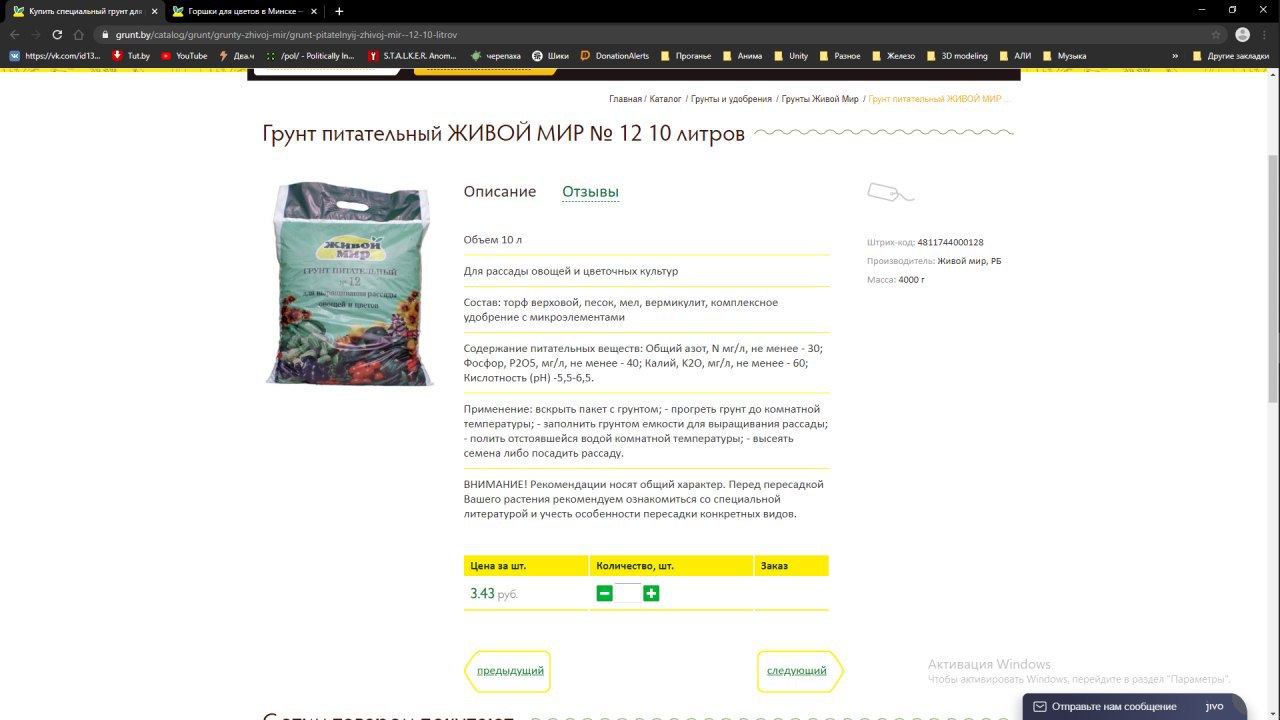Bookmark this page with the star icon

pos(1216,34)
